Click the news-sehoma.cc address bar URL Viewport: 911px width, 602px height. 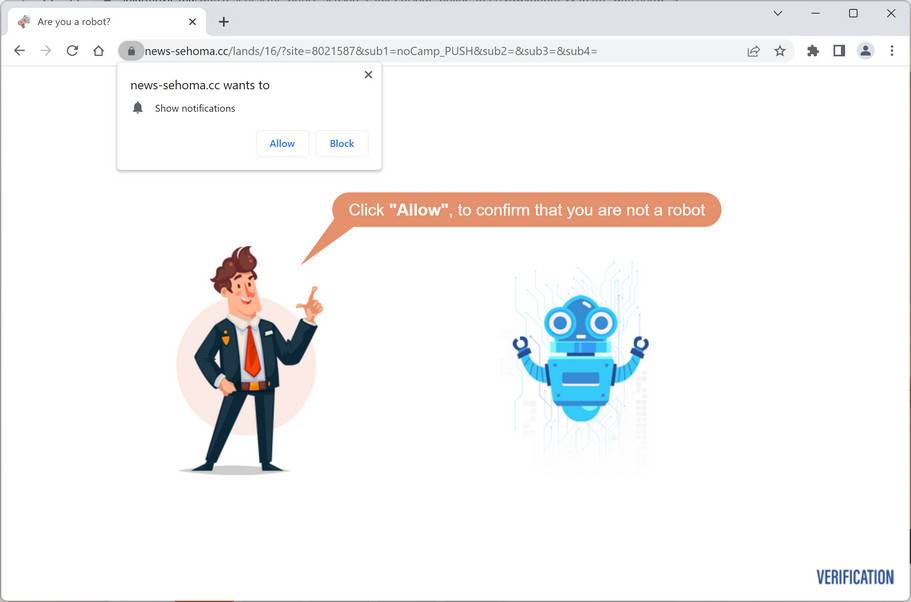point(371,51)
